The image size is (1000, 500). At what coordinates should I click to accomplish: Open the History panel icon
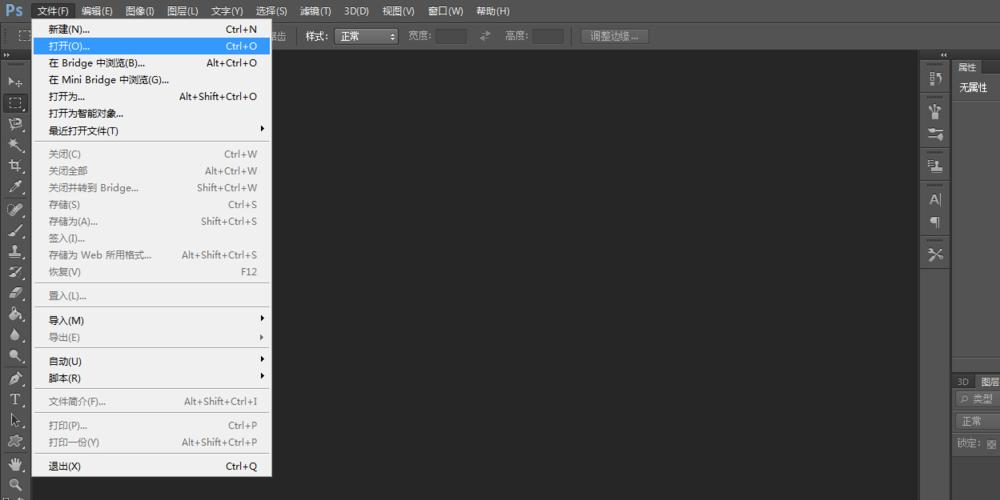point(936,79)
